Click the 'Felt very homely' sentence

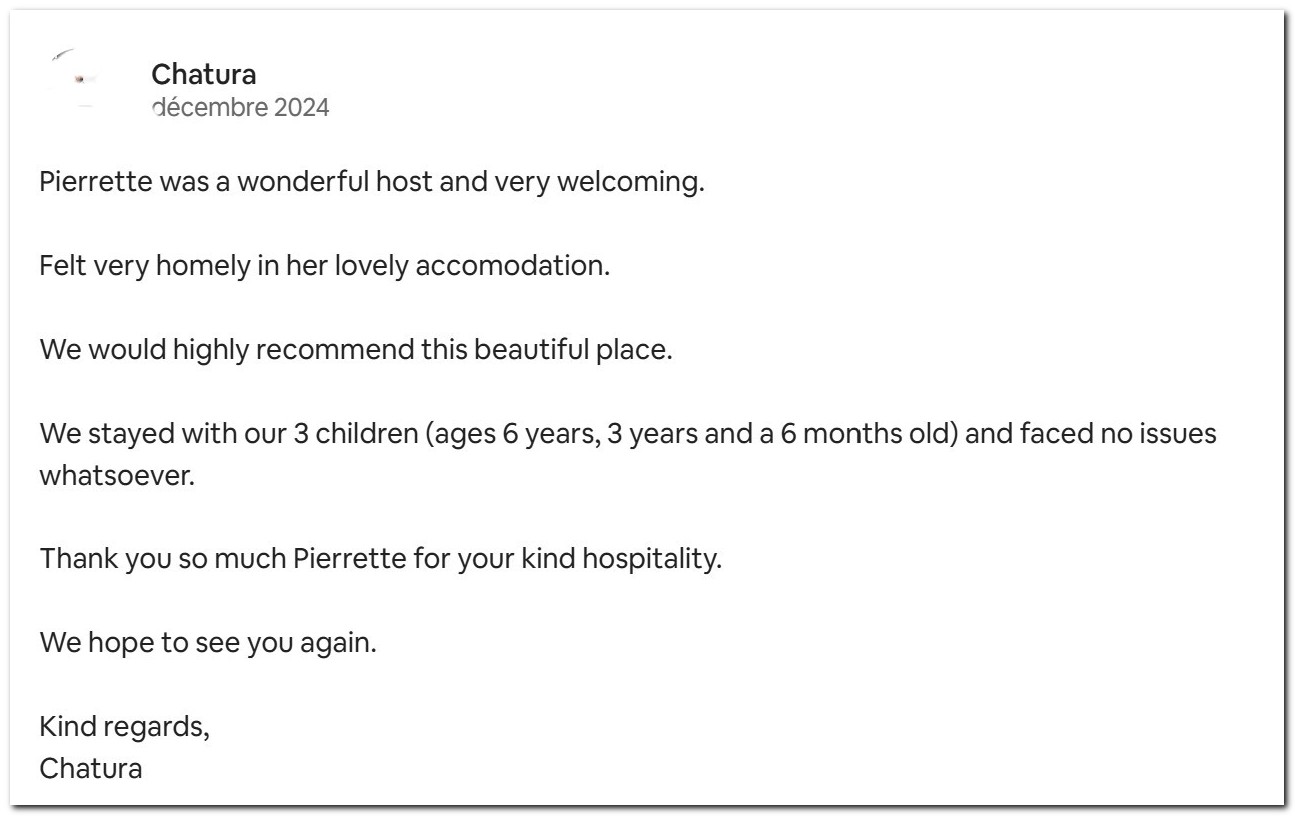325,267
